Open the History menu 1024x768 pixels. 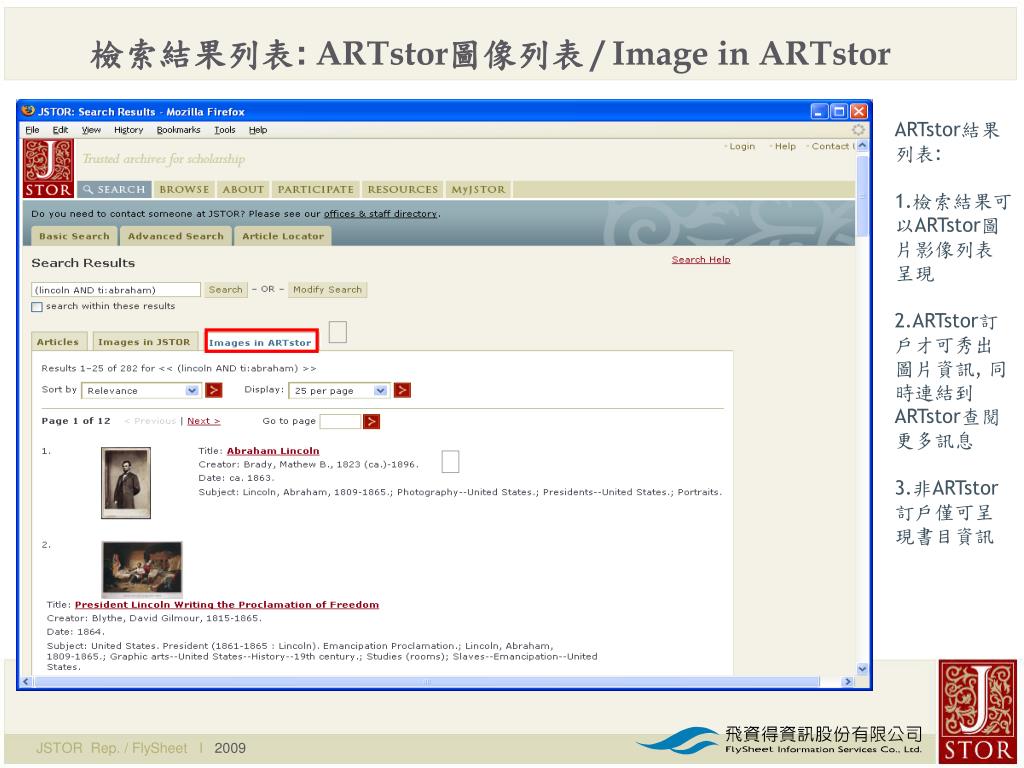128,130
